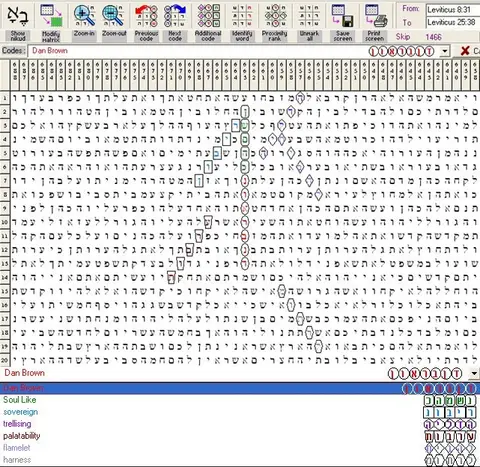The height and width of the screenshot is (467, 480).
Task: Click the blue Hebrew letters beside sovereign
Action: 450,412
